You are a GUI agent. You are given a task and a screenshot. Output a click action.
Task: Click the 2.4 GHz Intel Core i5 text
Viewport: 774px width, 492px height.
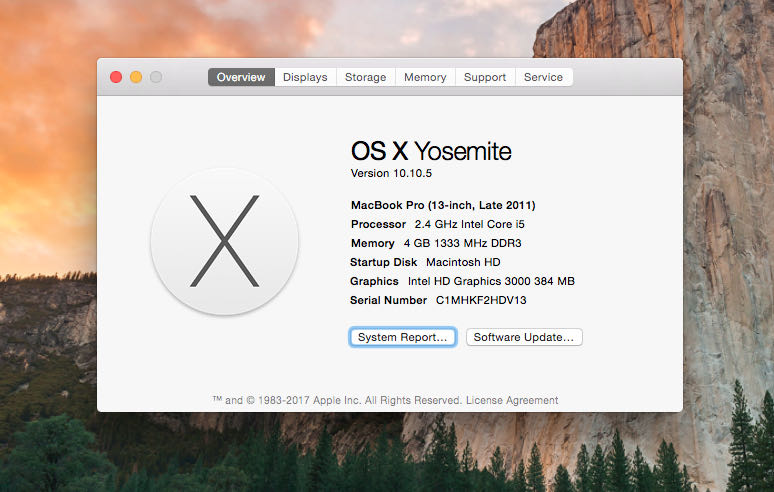coord(469,224)
